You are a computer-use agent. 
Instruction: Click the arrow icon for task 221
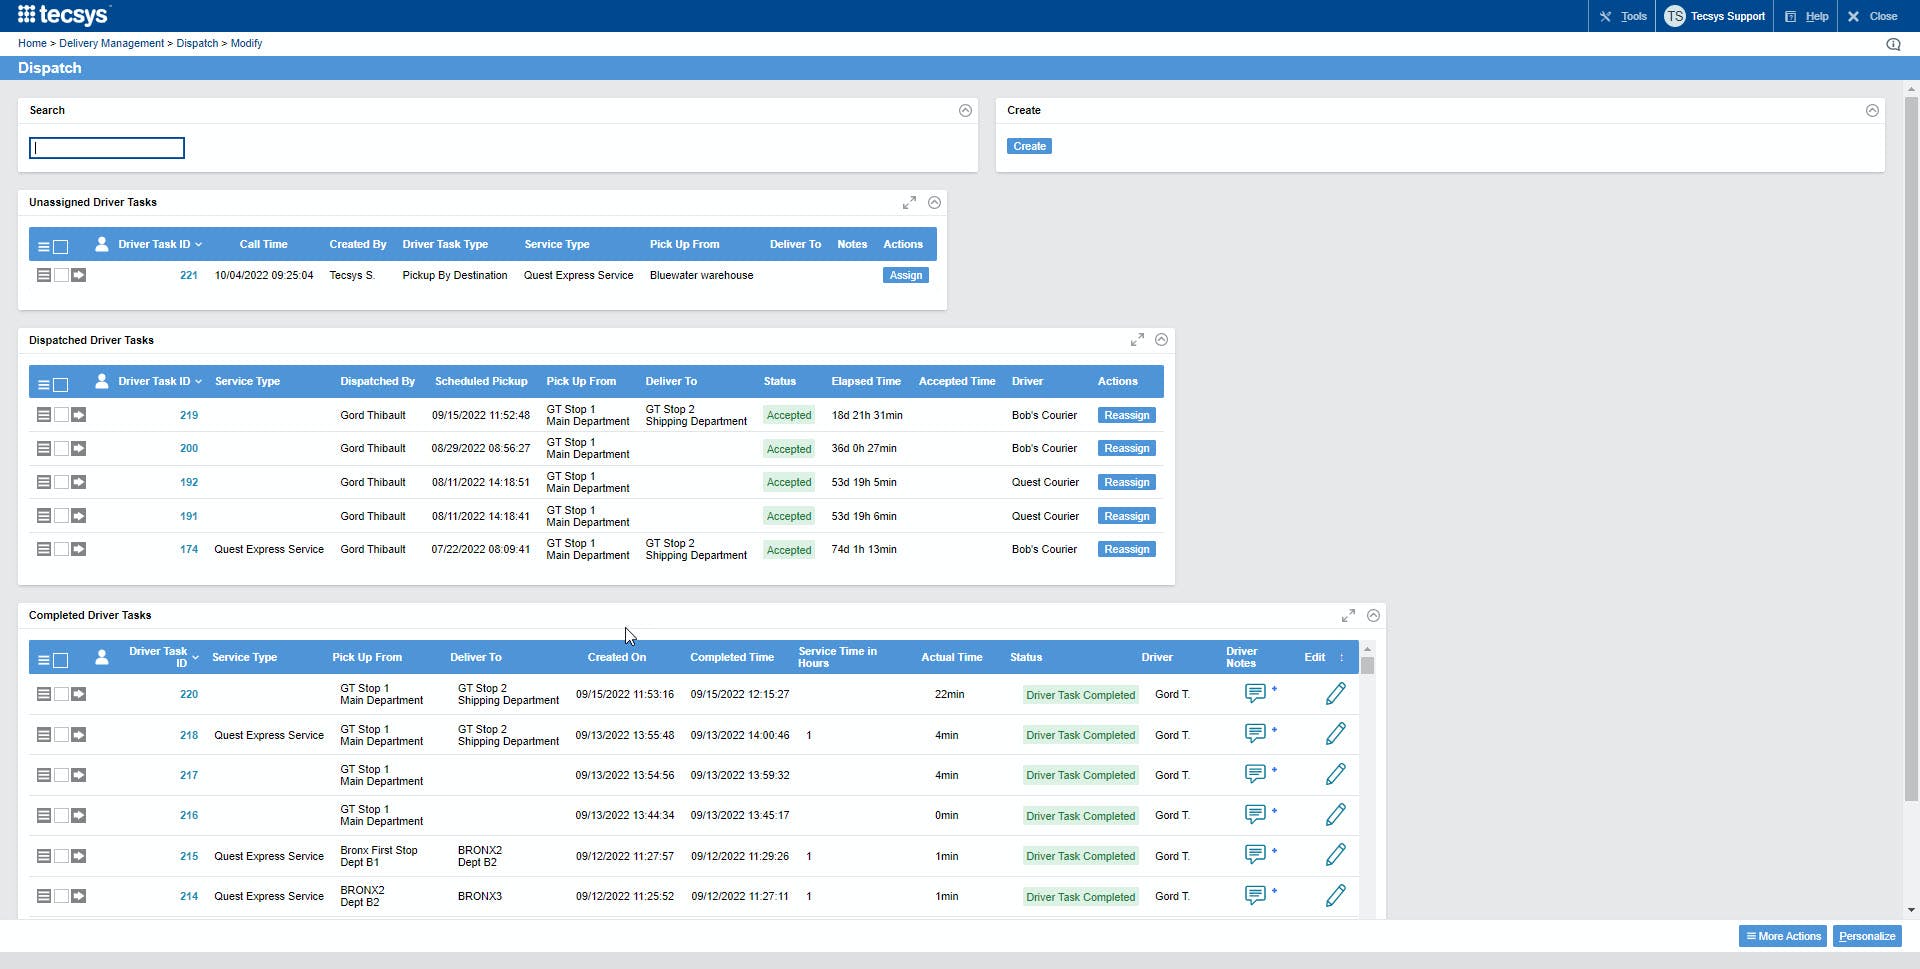(x=79, y=275)
